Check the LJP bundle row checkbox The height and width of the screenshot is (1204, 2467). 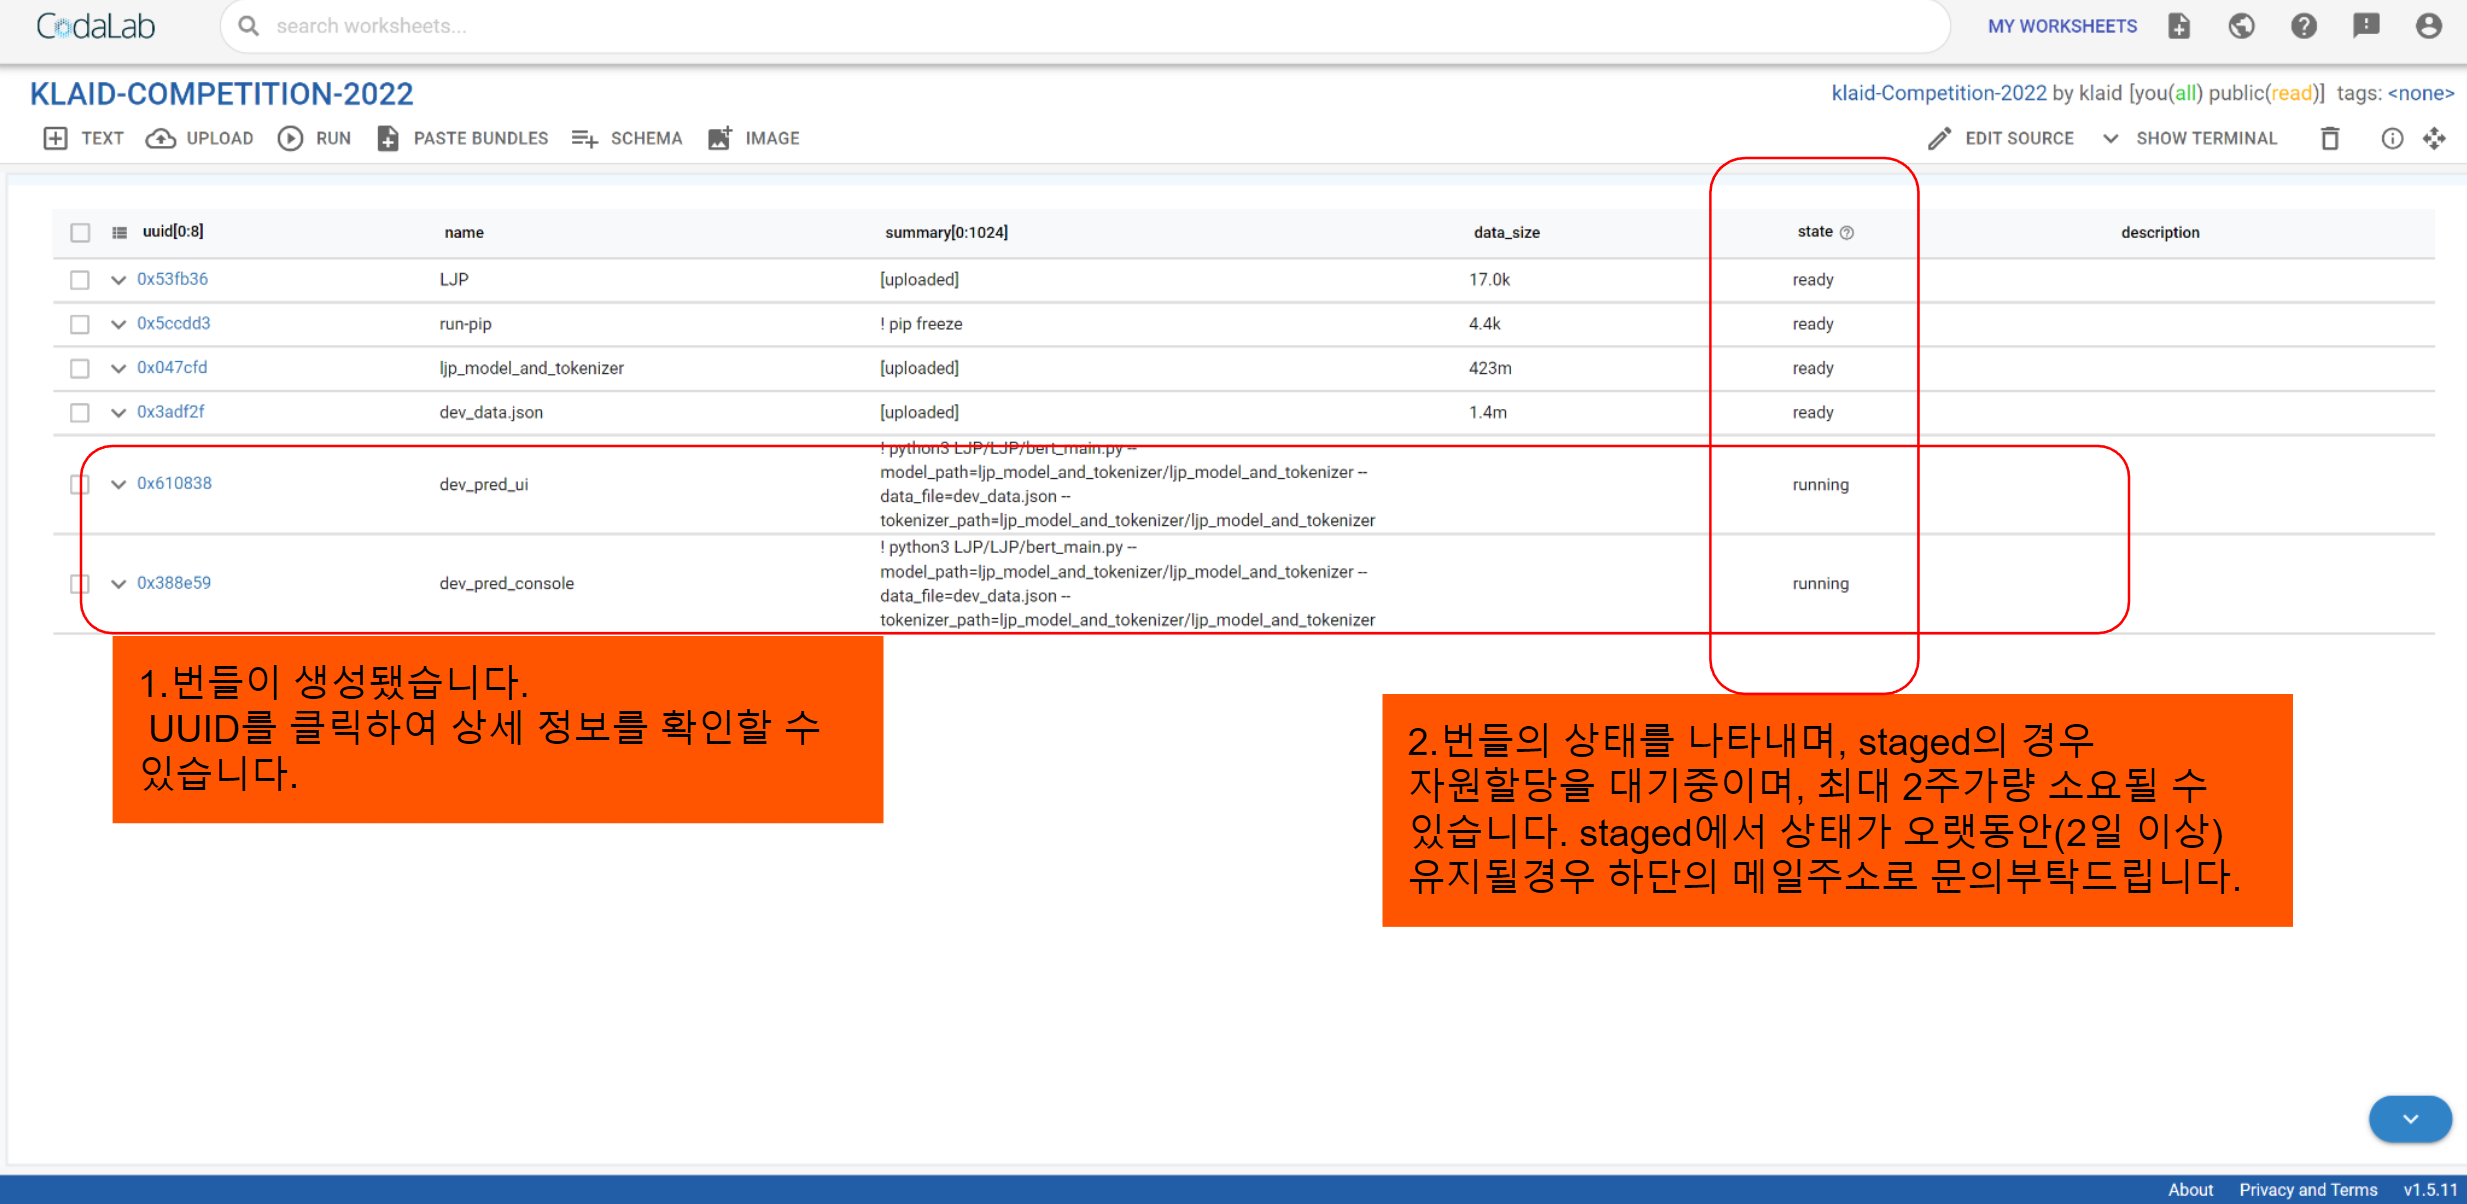(80, 280)
